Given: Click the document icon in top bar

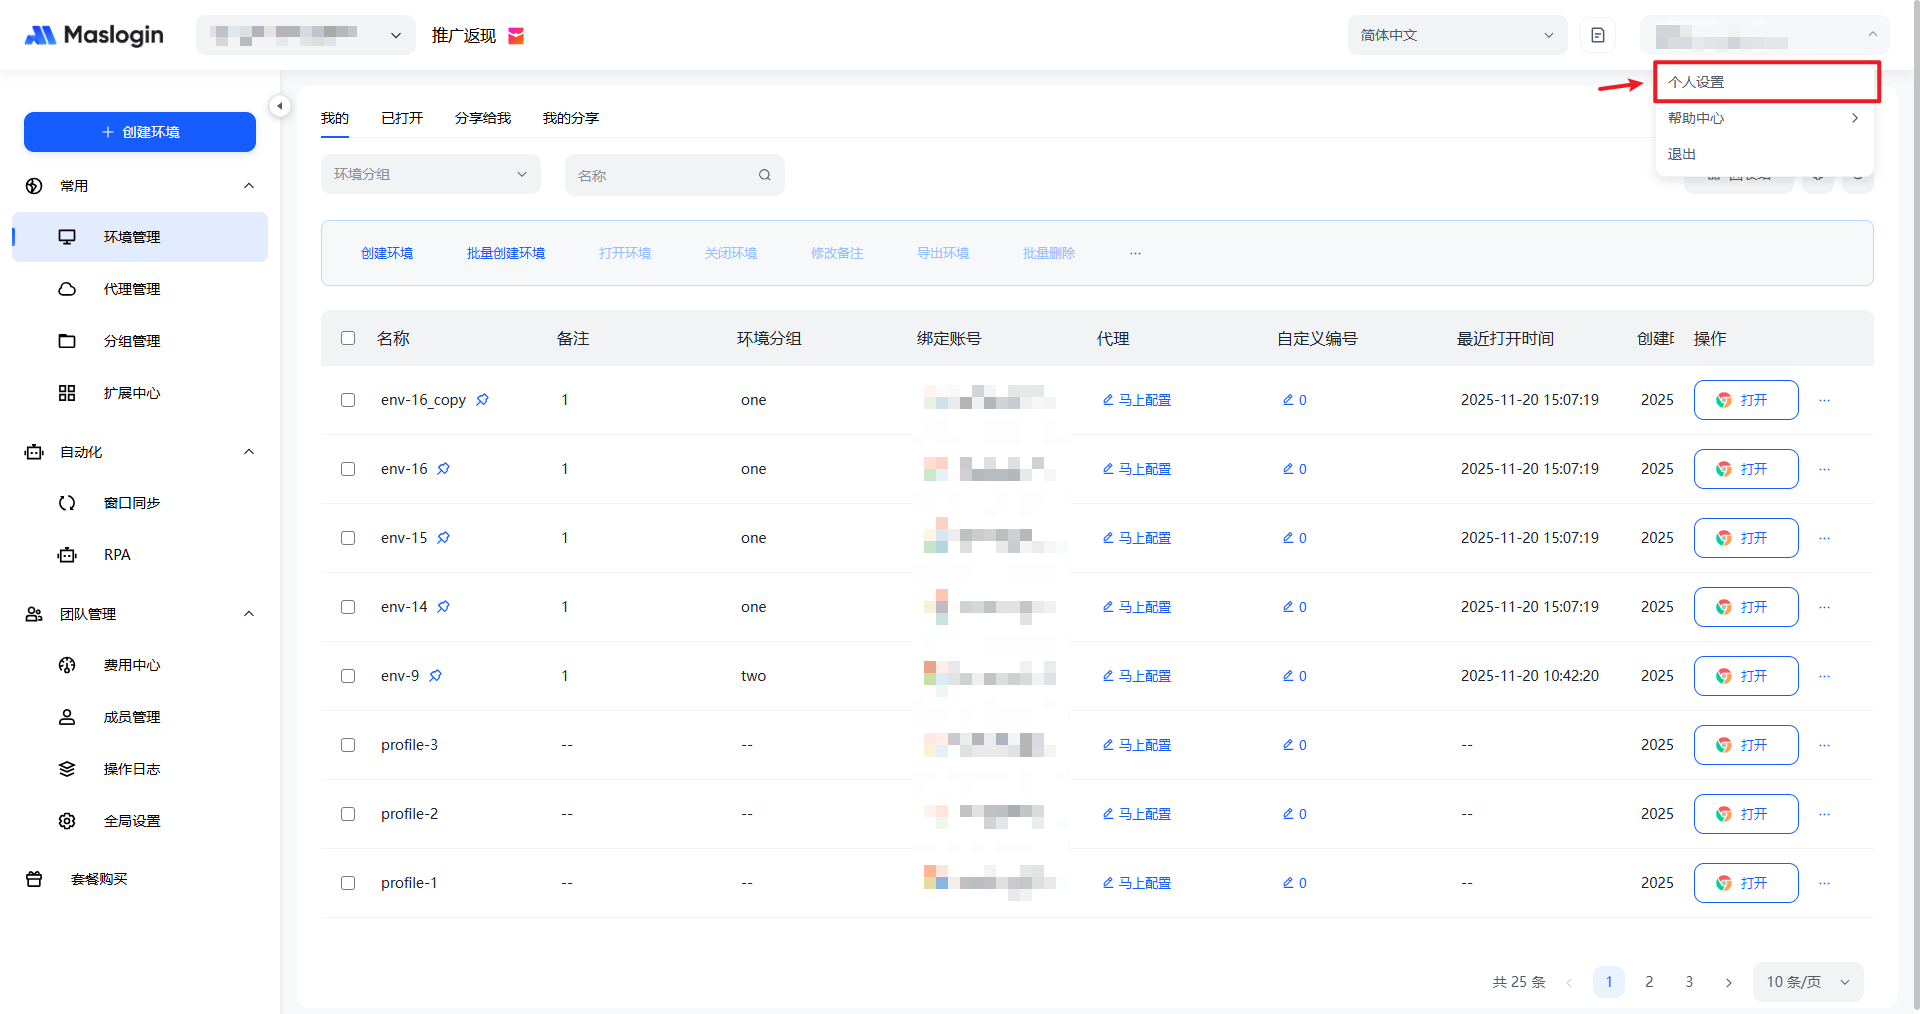Looking at the screenshot, I should (x=1598, y=35).
